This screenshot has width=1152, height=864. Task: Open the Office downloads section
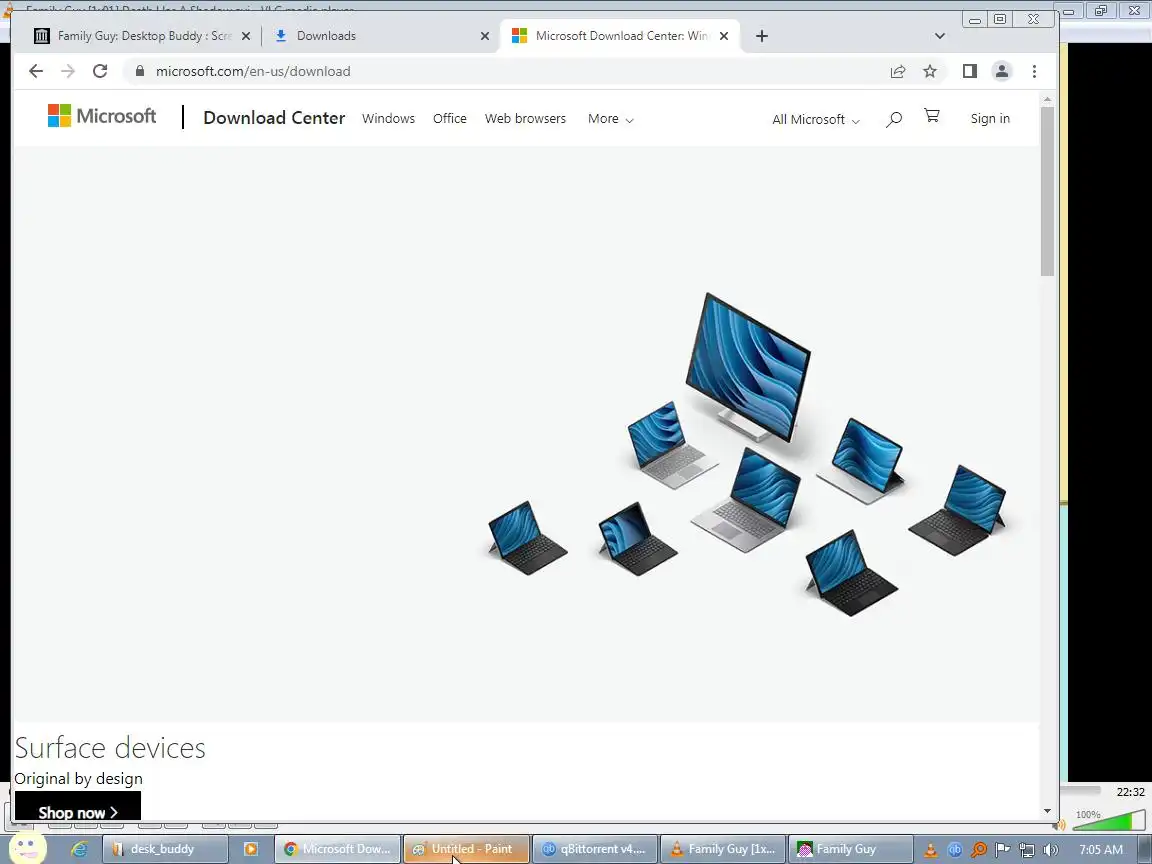pyautogui.click(x=450, y=118)
